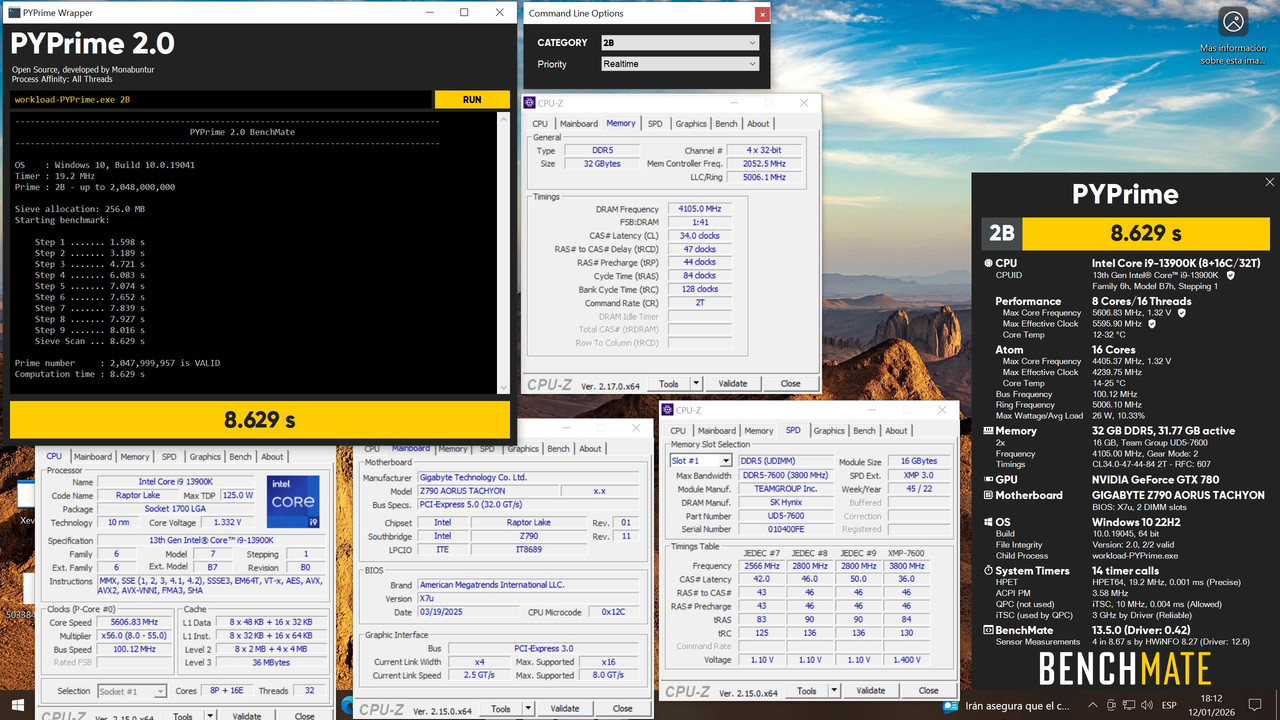Click the CPU chip icon in BenchMate panel

(x=988, y=263)
